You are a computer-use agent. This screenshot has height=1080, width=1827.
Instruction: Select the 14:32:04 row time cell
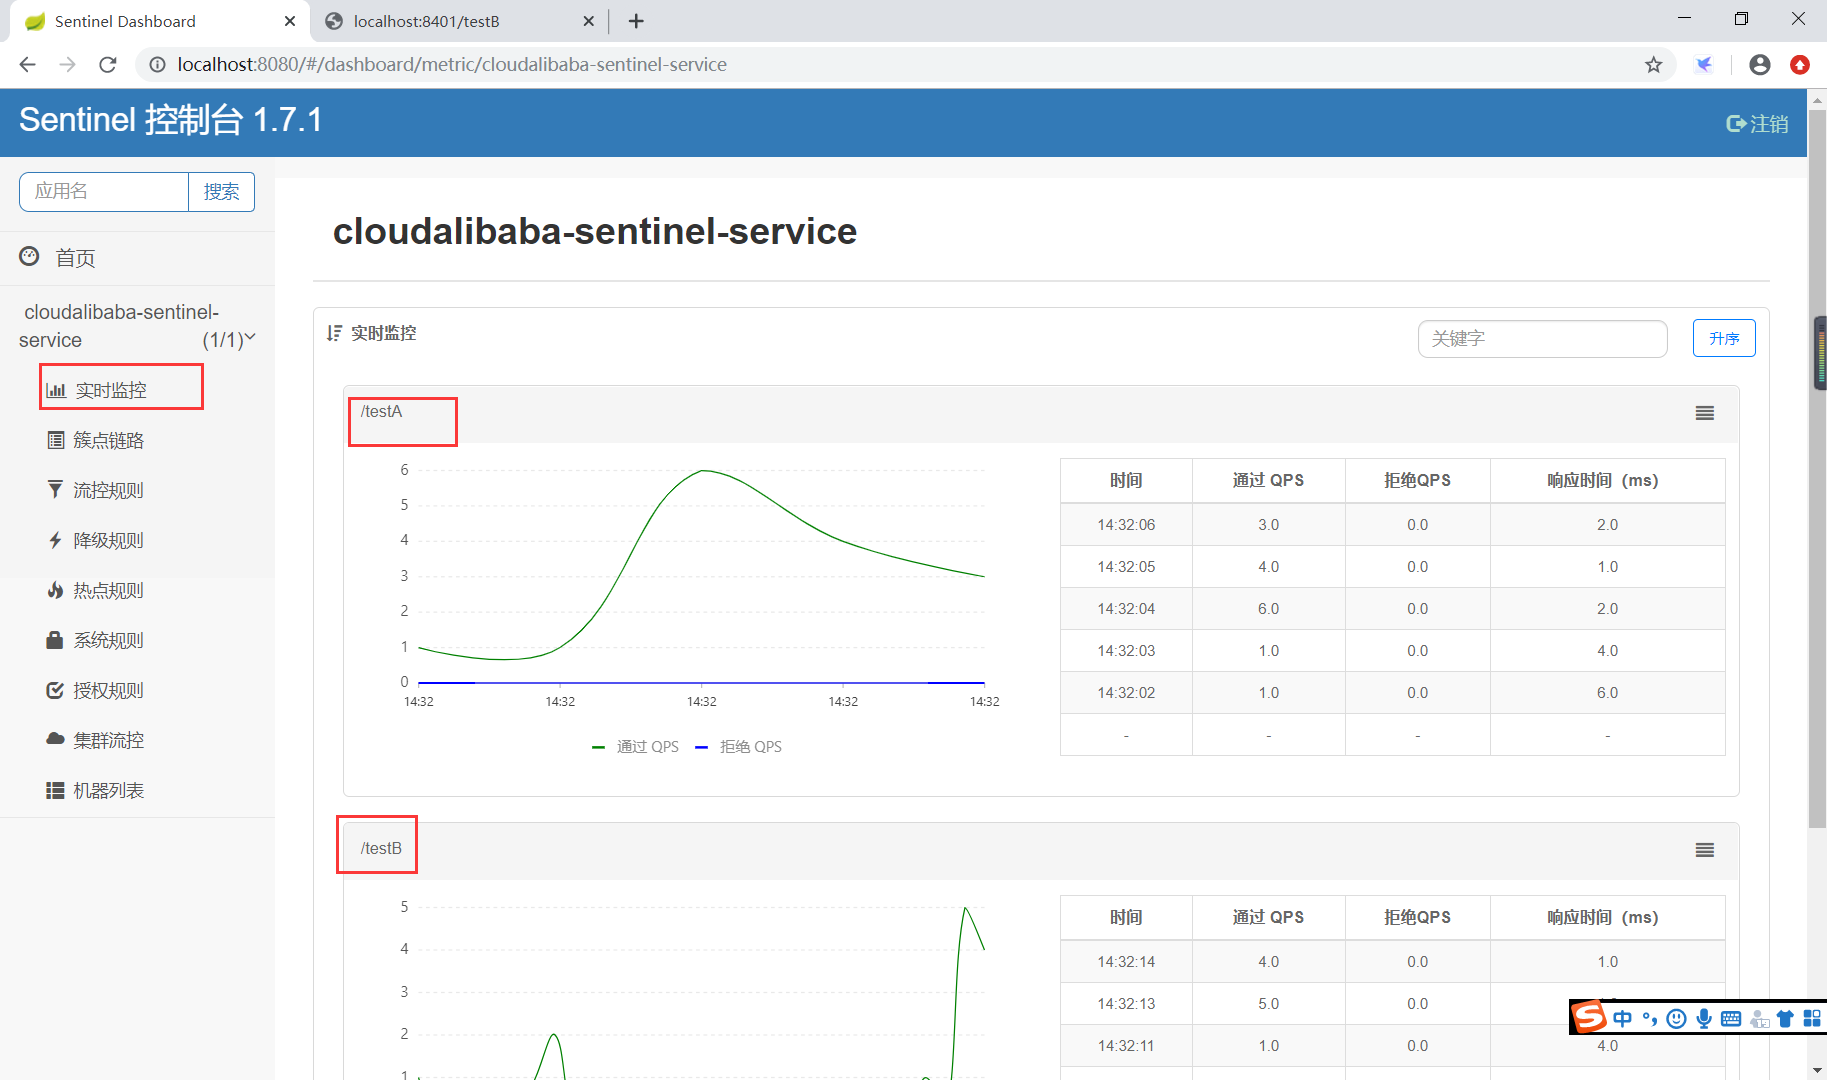point(1126,608)
